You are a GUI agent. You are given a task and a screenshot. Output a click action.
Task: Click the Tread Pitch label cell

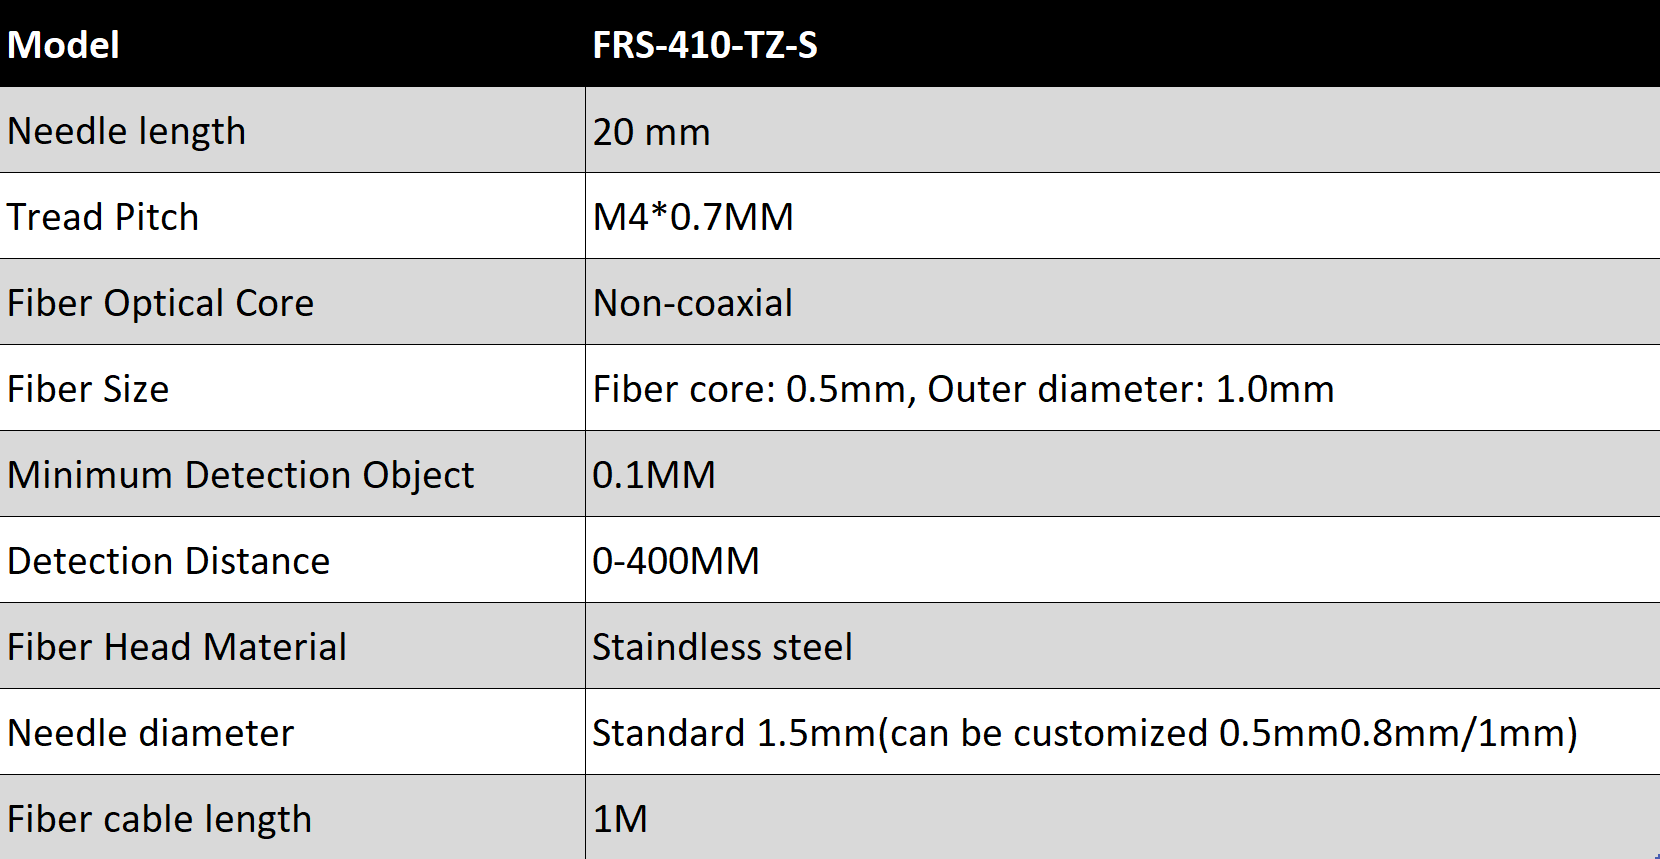pyautogui.click(x=292, y=216)
